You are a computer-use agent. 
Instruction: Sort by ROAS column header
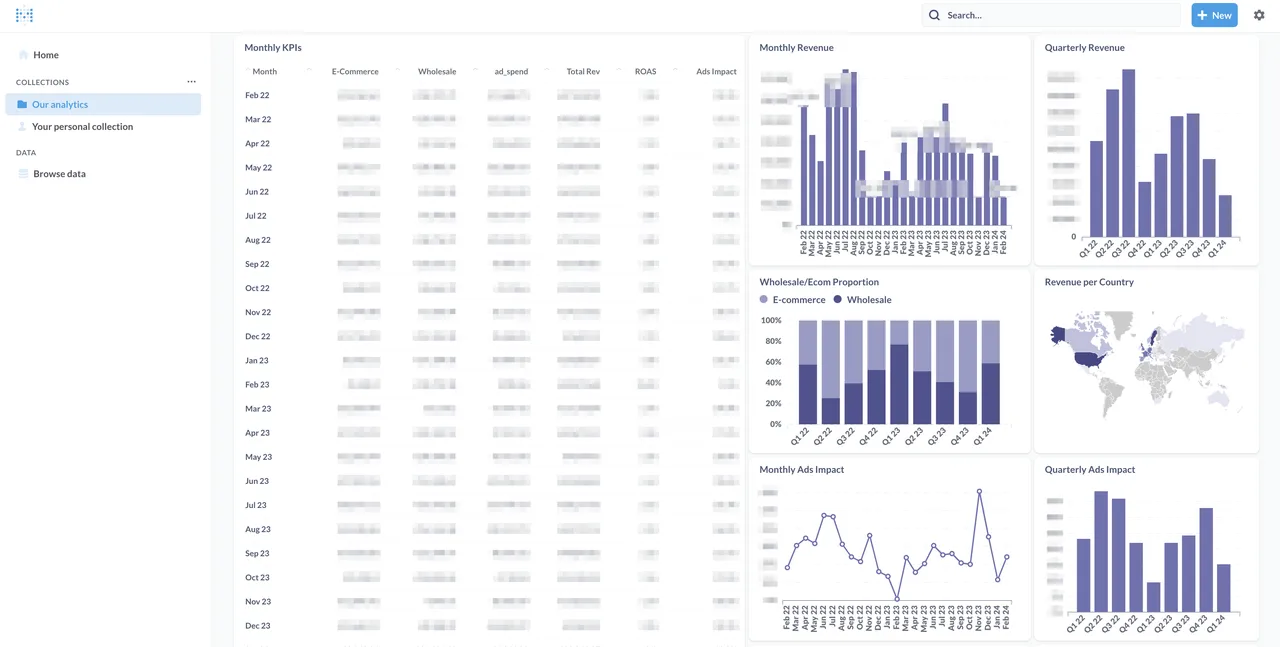645,72
